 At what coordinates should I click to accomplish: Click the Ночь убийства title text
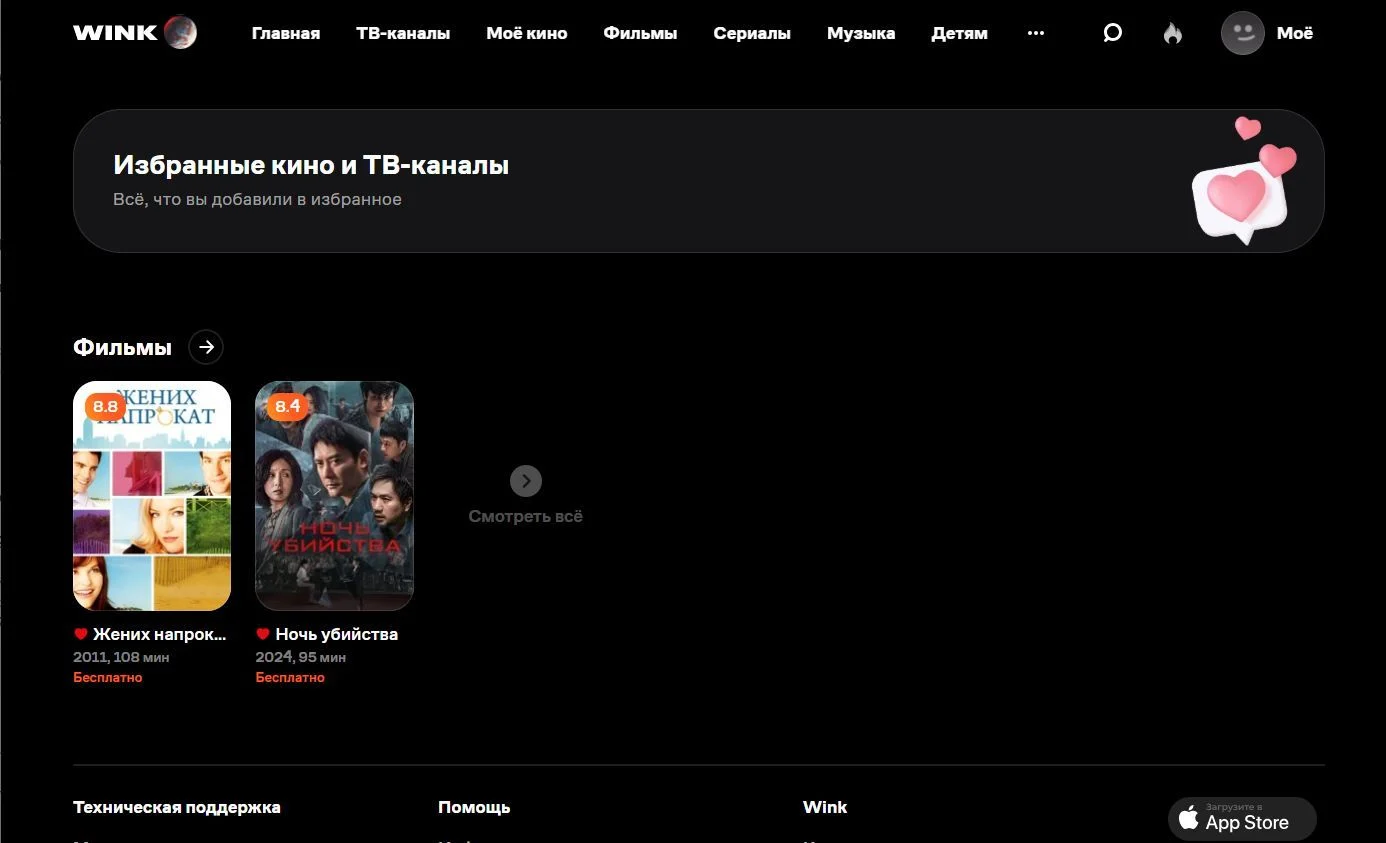click(337, 634)
